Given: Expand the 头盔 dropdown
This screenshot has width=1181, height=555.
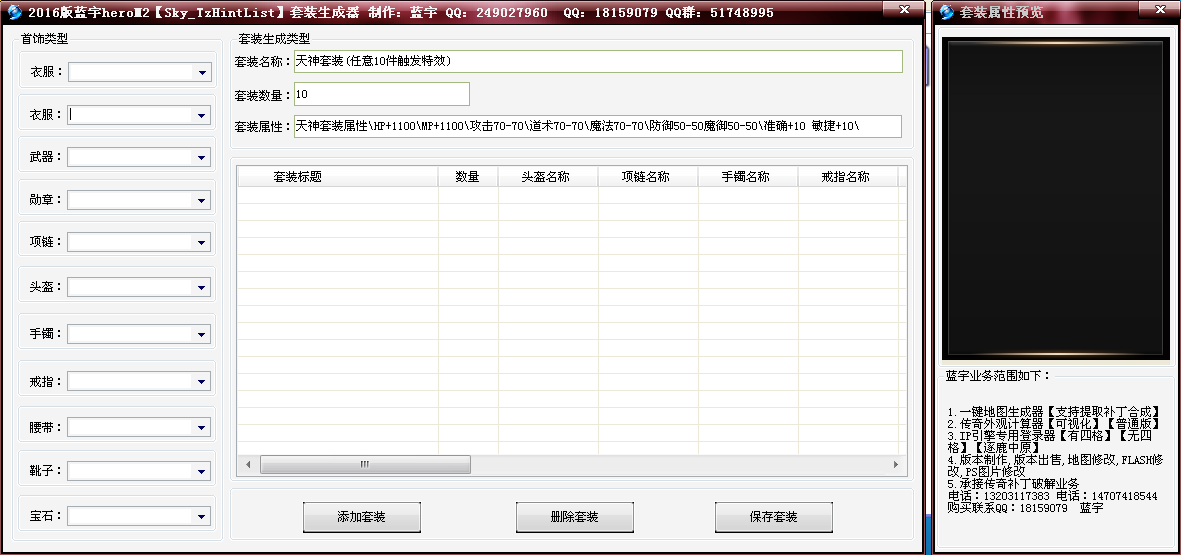Looking at the screenshot, I should pyautogui.click(x=201, y=288).
